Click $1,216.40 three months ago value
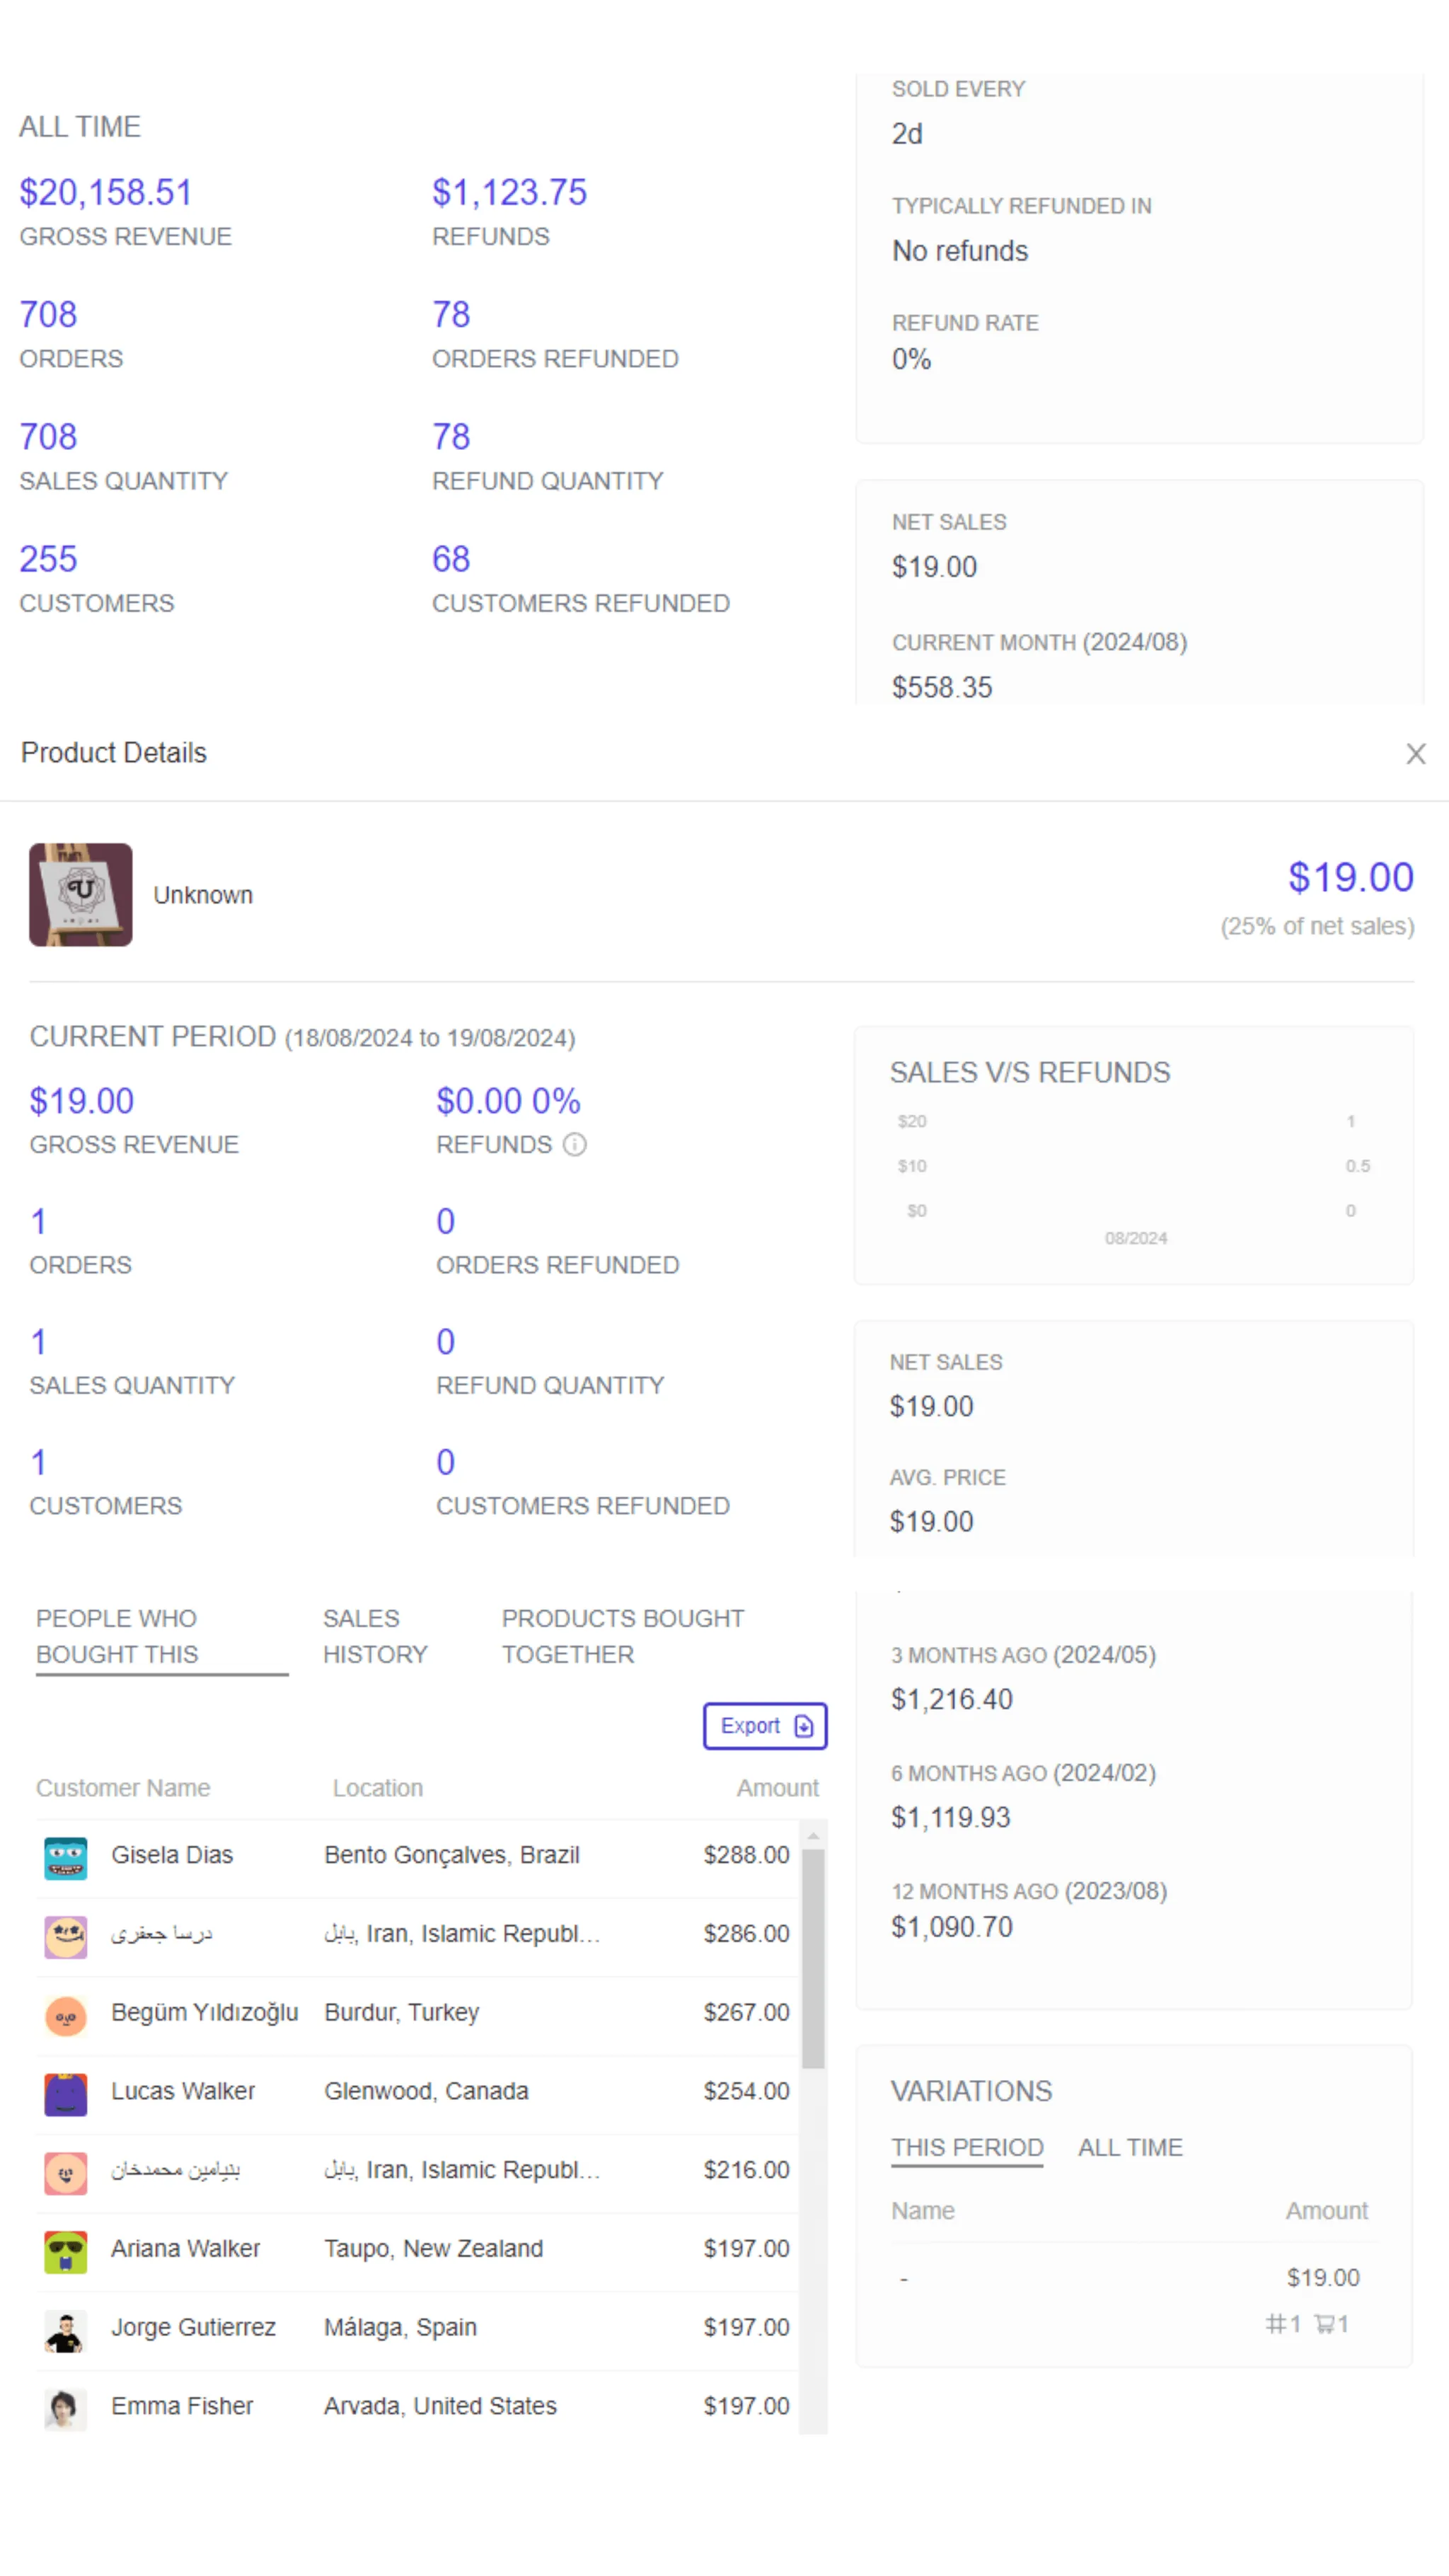Image resolution: width=1449 pixels, height=2576 pixels. click(952, 1699)
